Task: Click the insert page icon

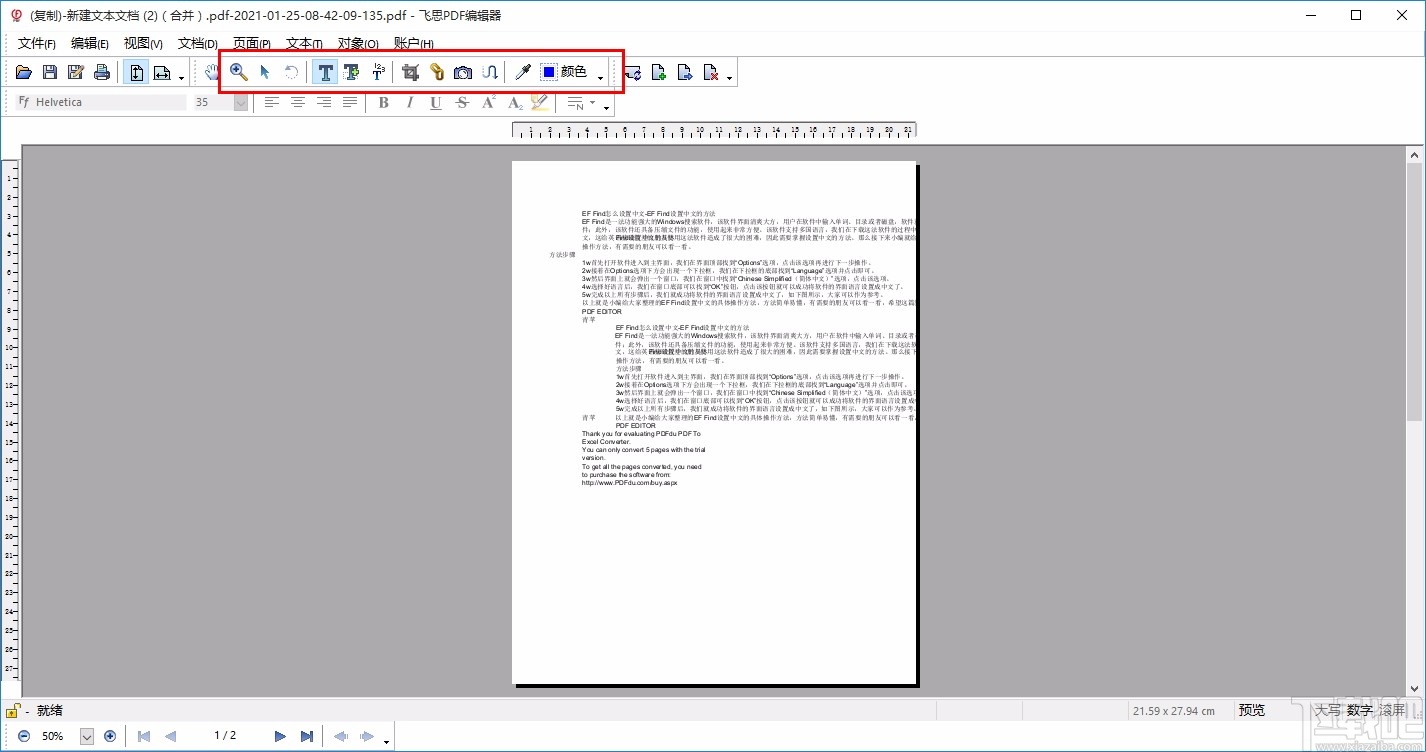Action: pyautogui.click(x=659, y=72)
